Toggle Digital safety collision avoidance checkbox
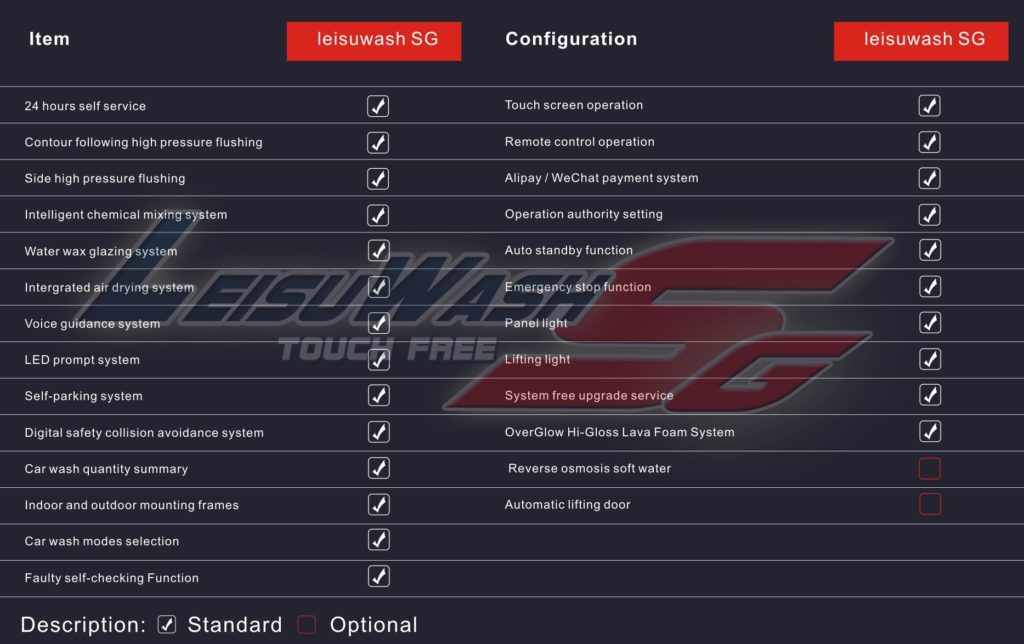Screen dimensions: 1024x644 click(x=379, y=432)
